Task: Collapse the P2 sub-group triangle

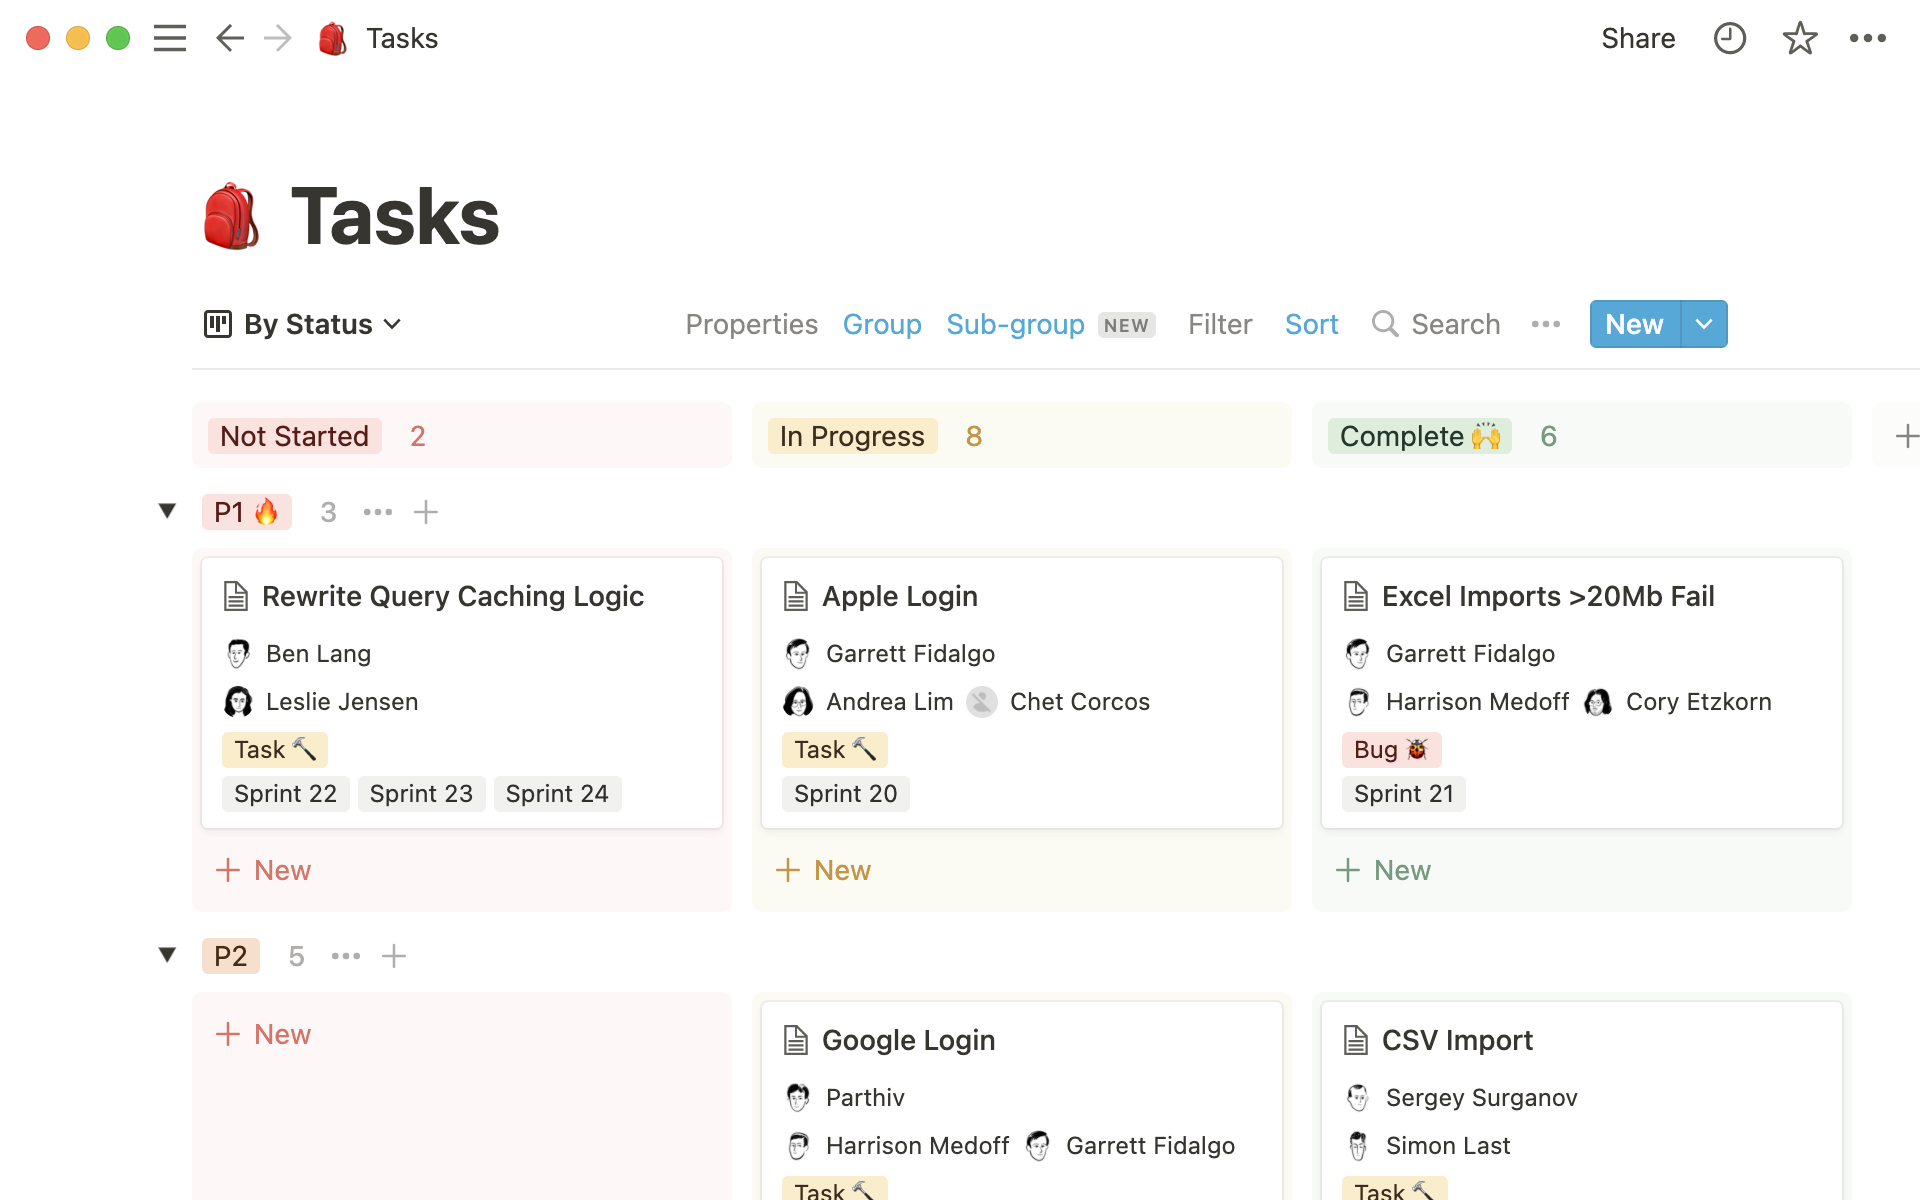Action: (167, 955)
